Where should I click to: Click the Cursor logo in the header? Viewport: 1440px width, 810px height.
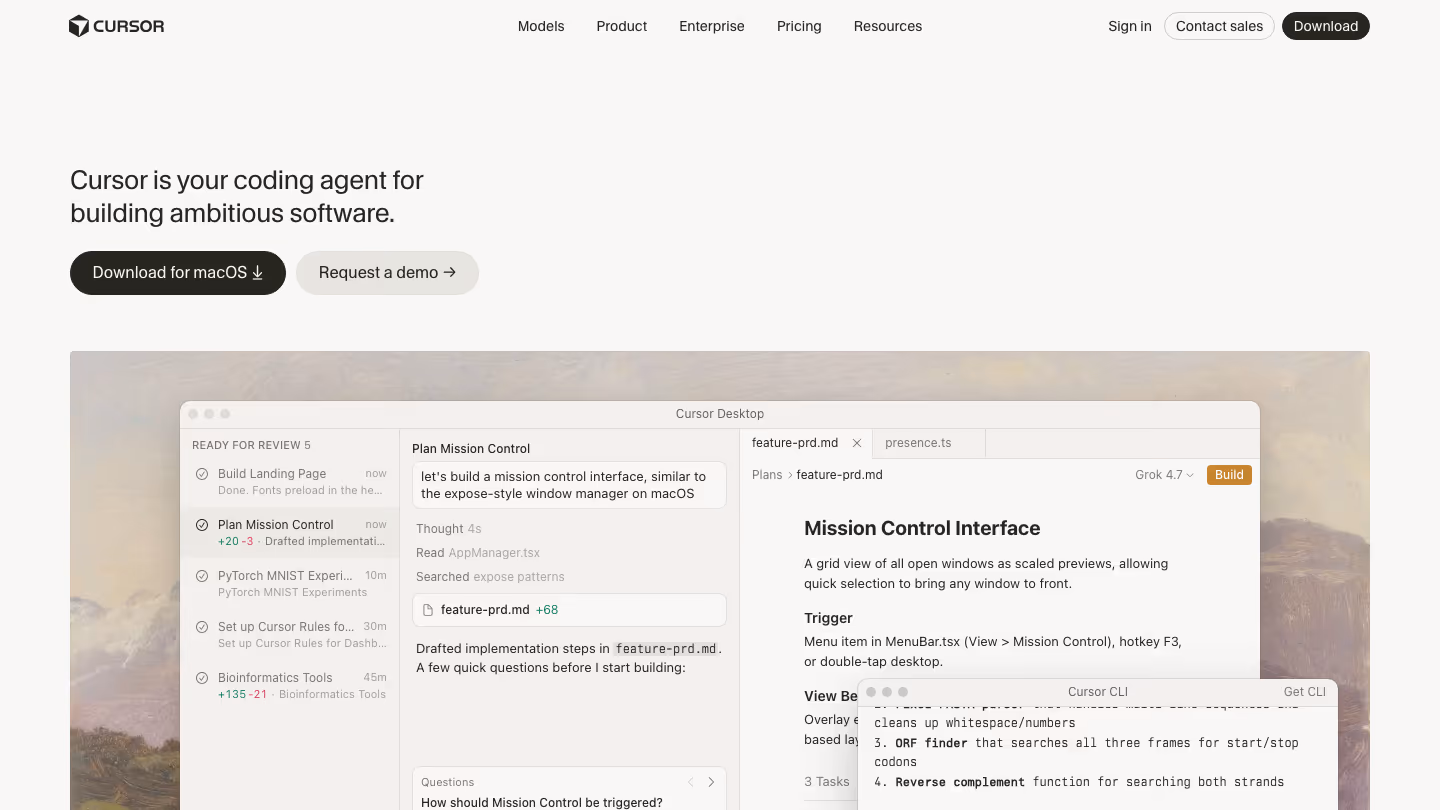(x=117, y=26)
